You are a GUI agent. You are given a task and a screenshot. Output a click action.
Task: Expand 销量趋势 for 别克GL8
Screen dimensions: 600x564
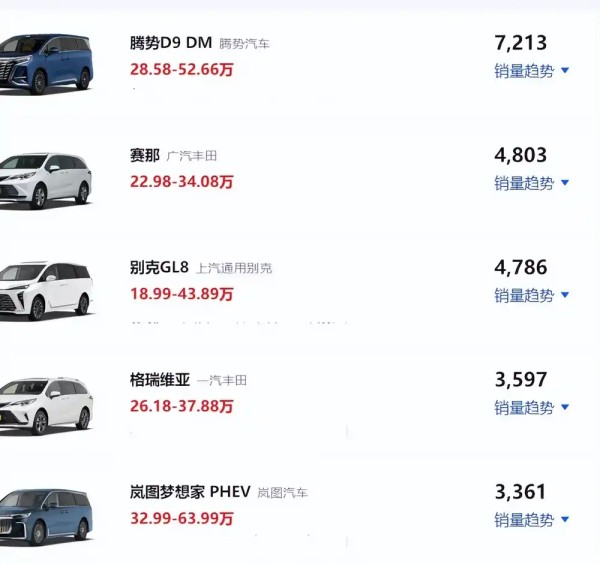click(532, 295)
